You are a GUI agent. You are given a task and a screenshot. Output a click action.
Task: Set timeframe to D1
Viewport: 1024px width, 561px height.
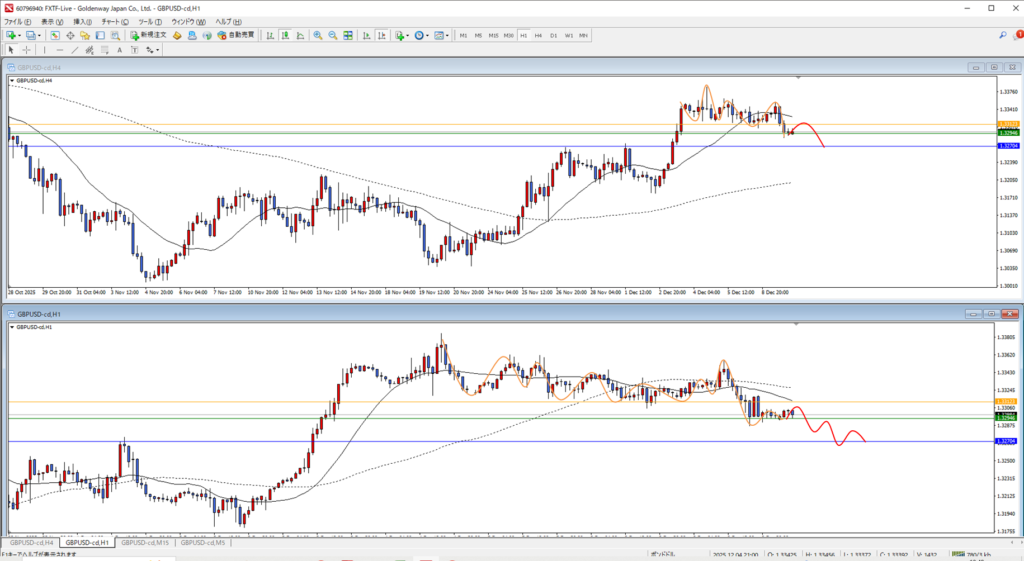pyautogui.click(x=553, y=35)
